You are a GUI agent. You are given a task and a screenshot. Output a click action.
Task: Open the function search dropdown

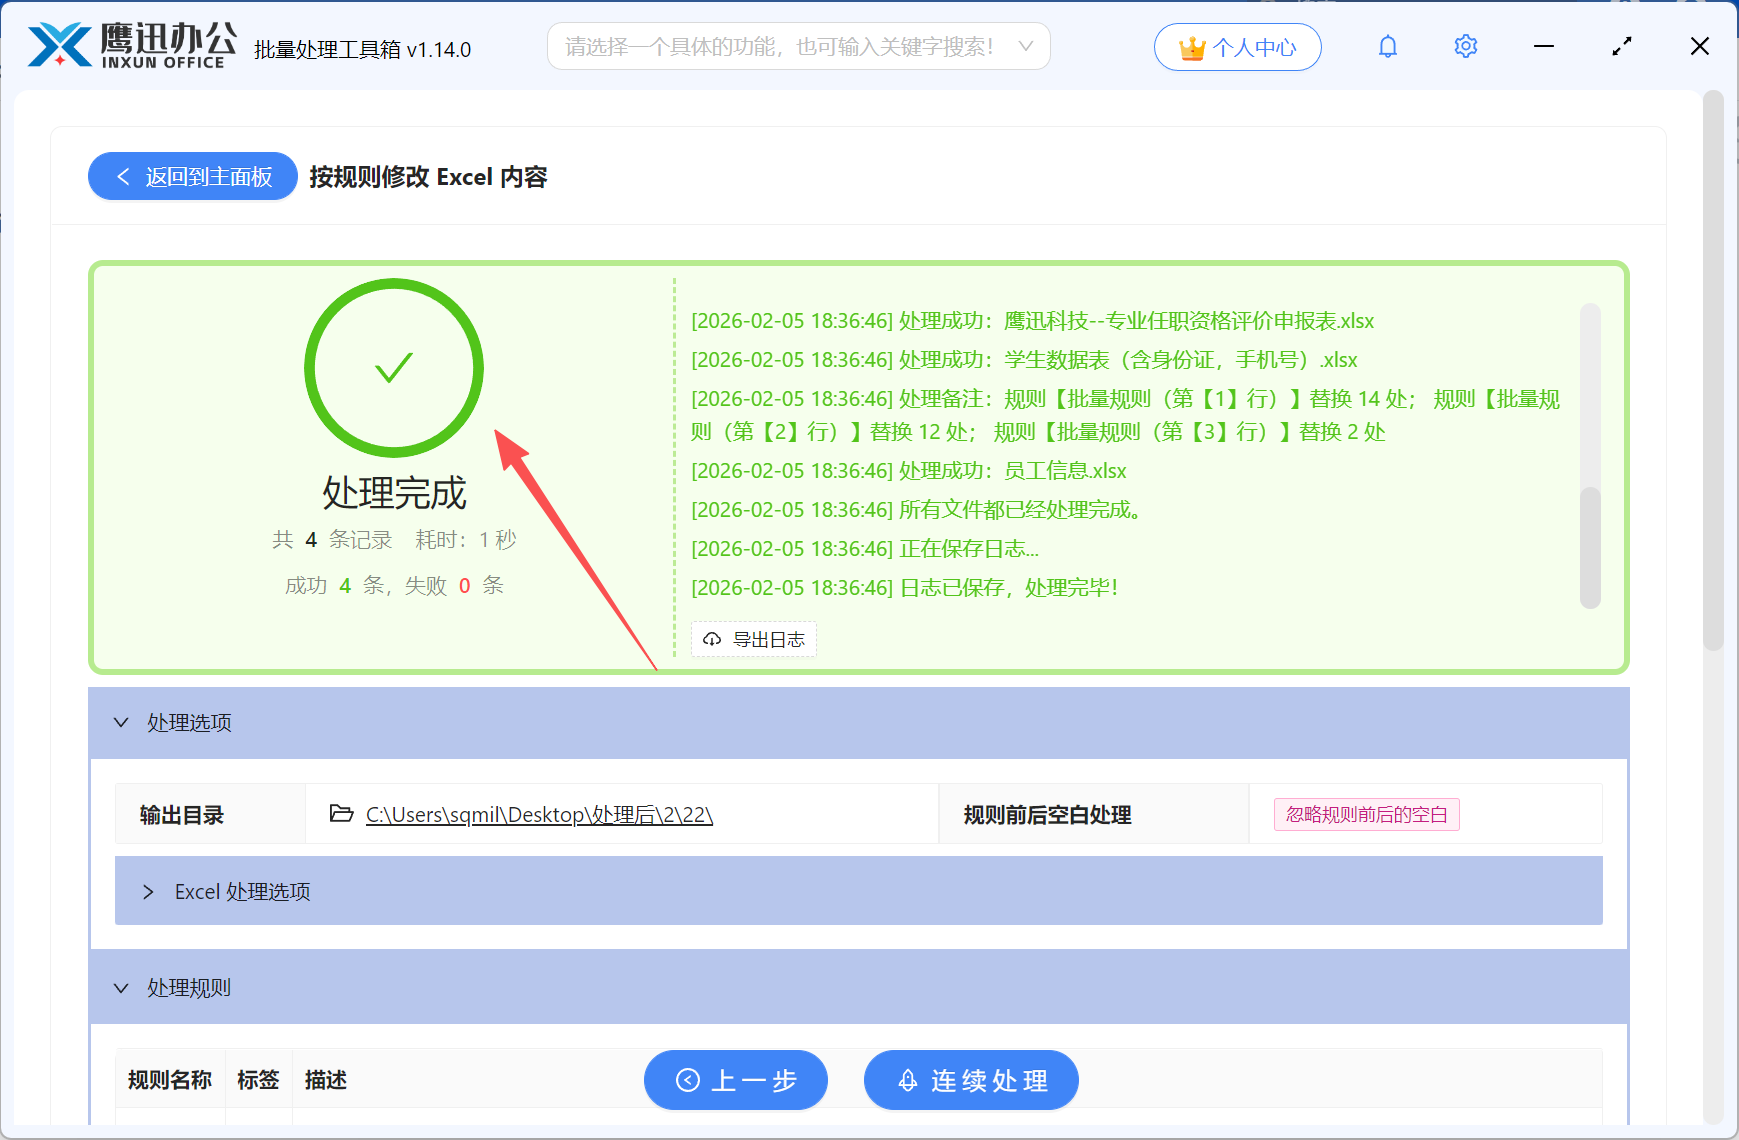pos(1024,46)
